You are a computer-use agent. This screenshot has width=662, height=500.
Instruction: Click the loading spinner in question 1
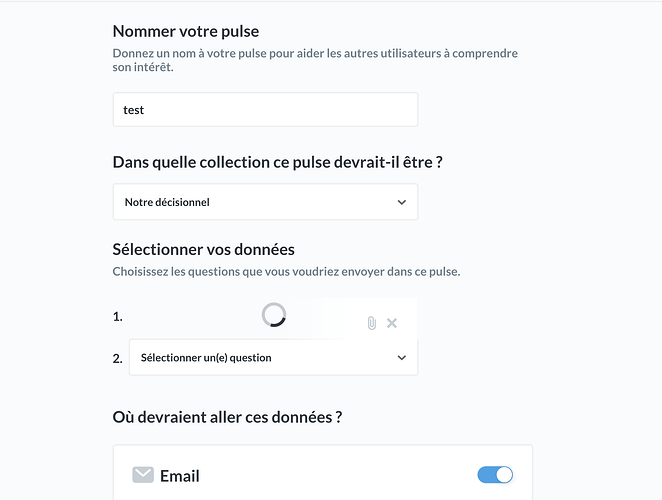[x=274, y=315]
